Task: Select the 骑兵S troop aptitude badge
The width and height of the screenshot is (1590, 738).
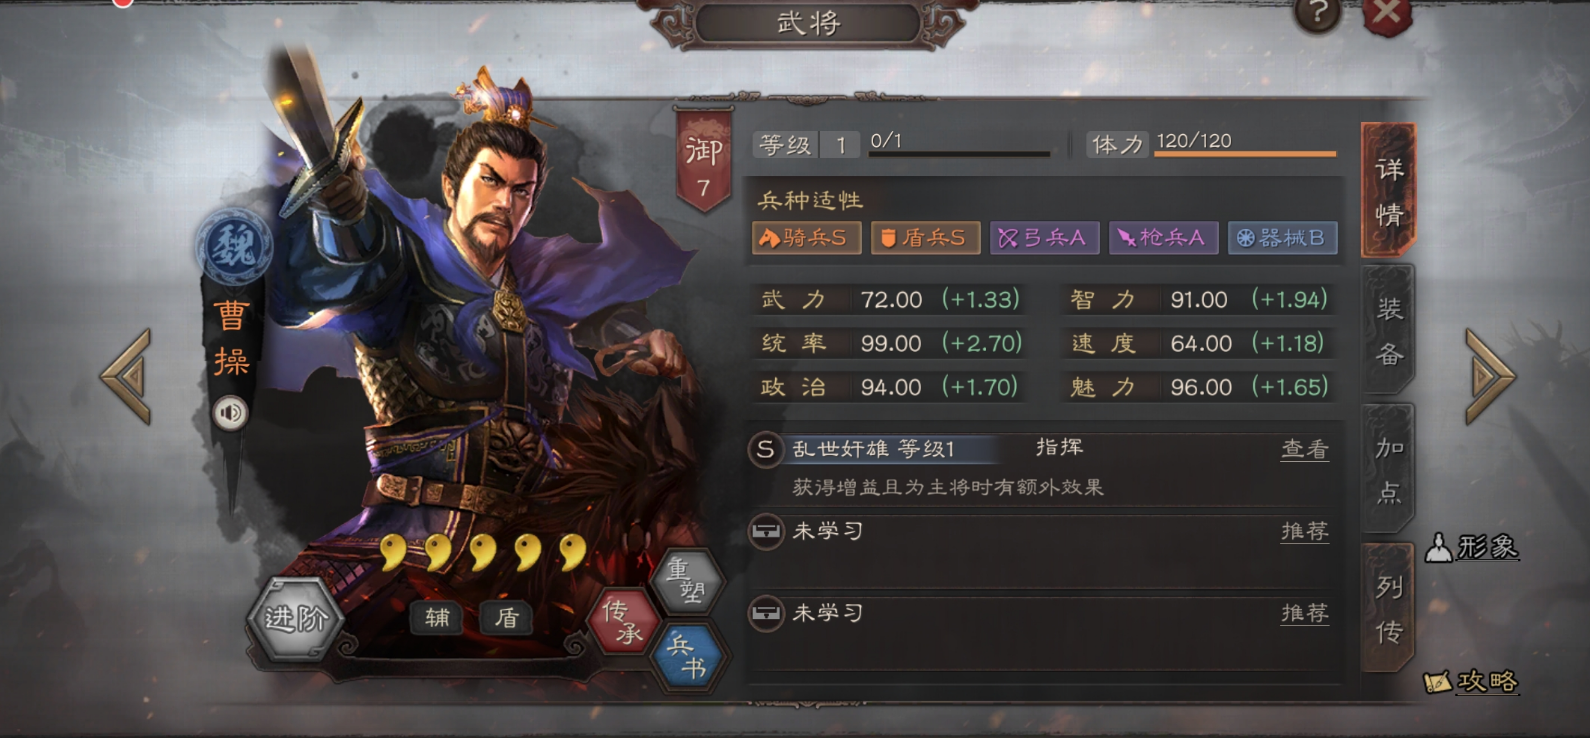Action: coord(806,238)
